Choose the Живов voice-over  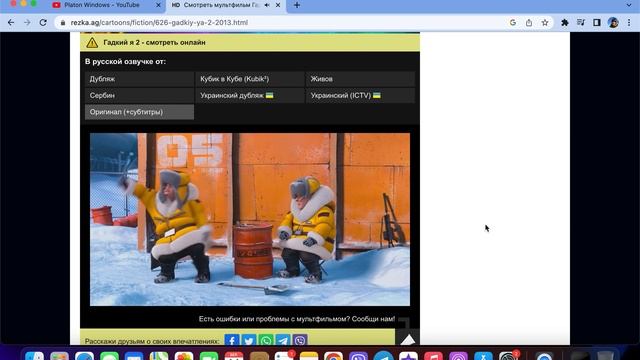pyautogui.click(x=360, y=79)
